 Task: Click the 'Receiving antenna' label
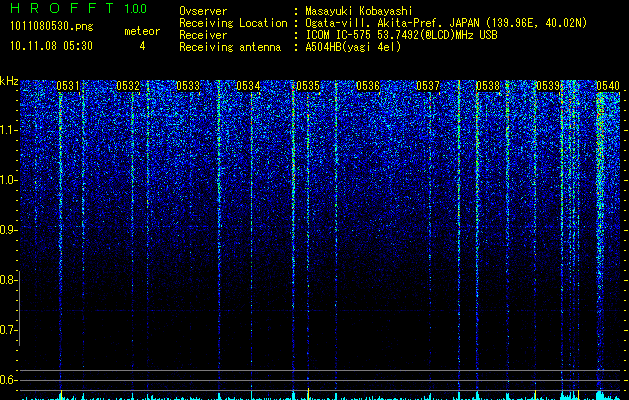pos(230,47)
